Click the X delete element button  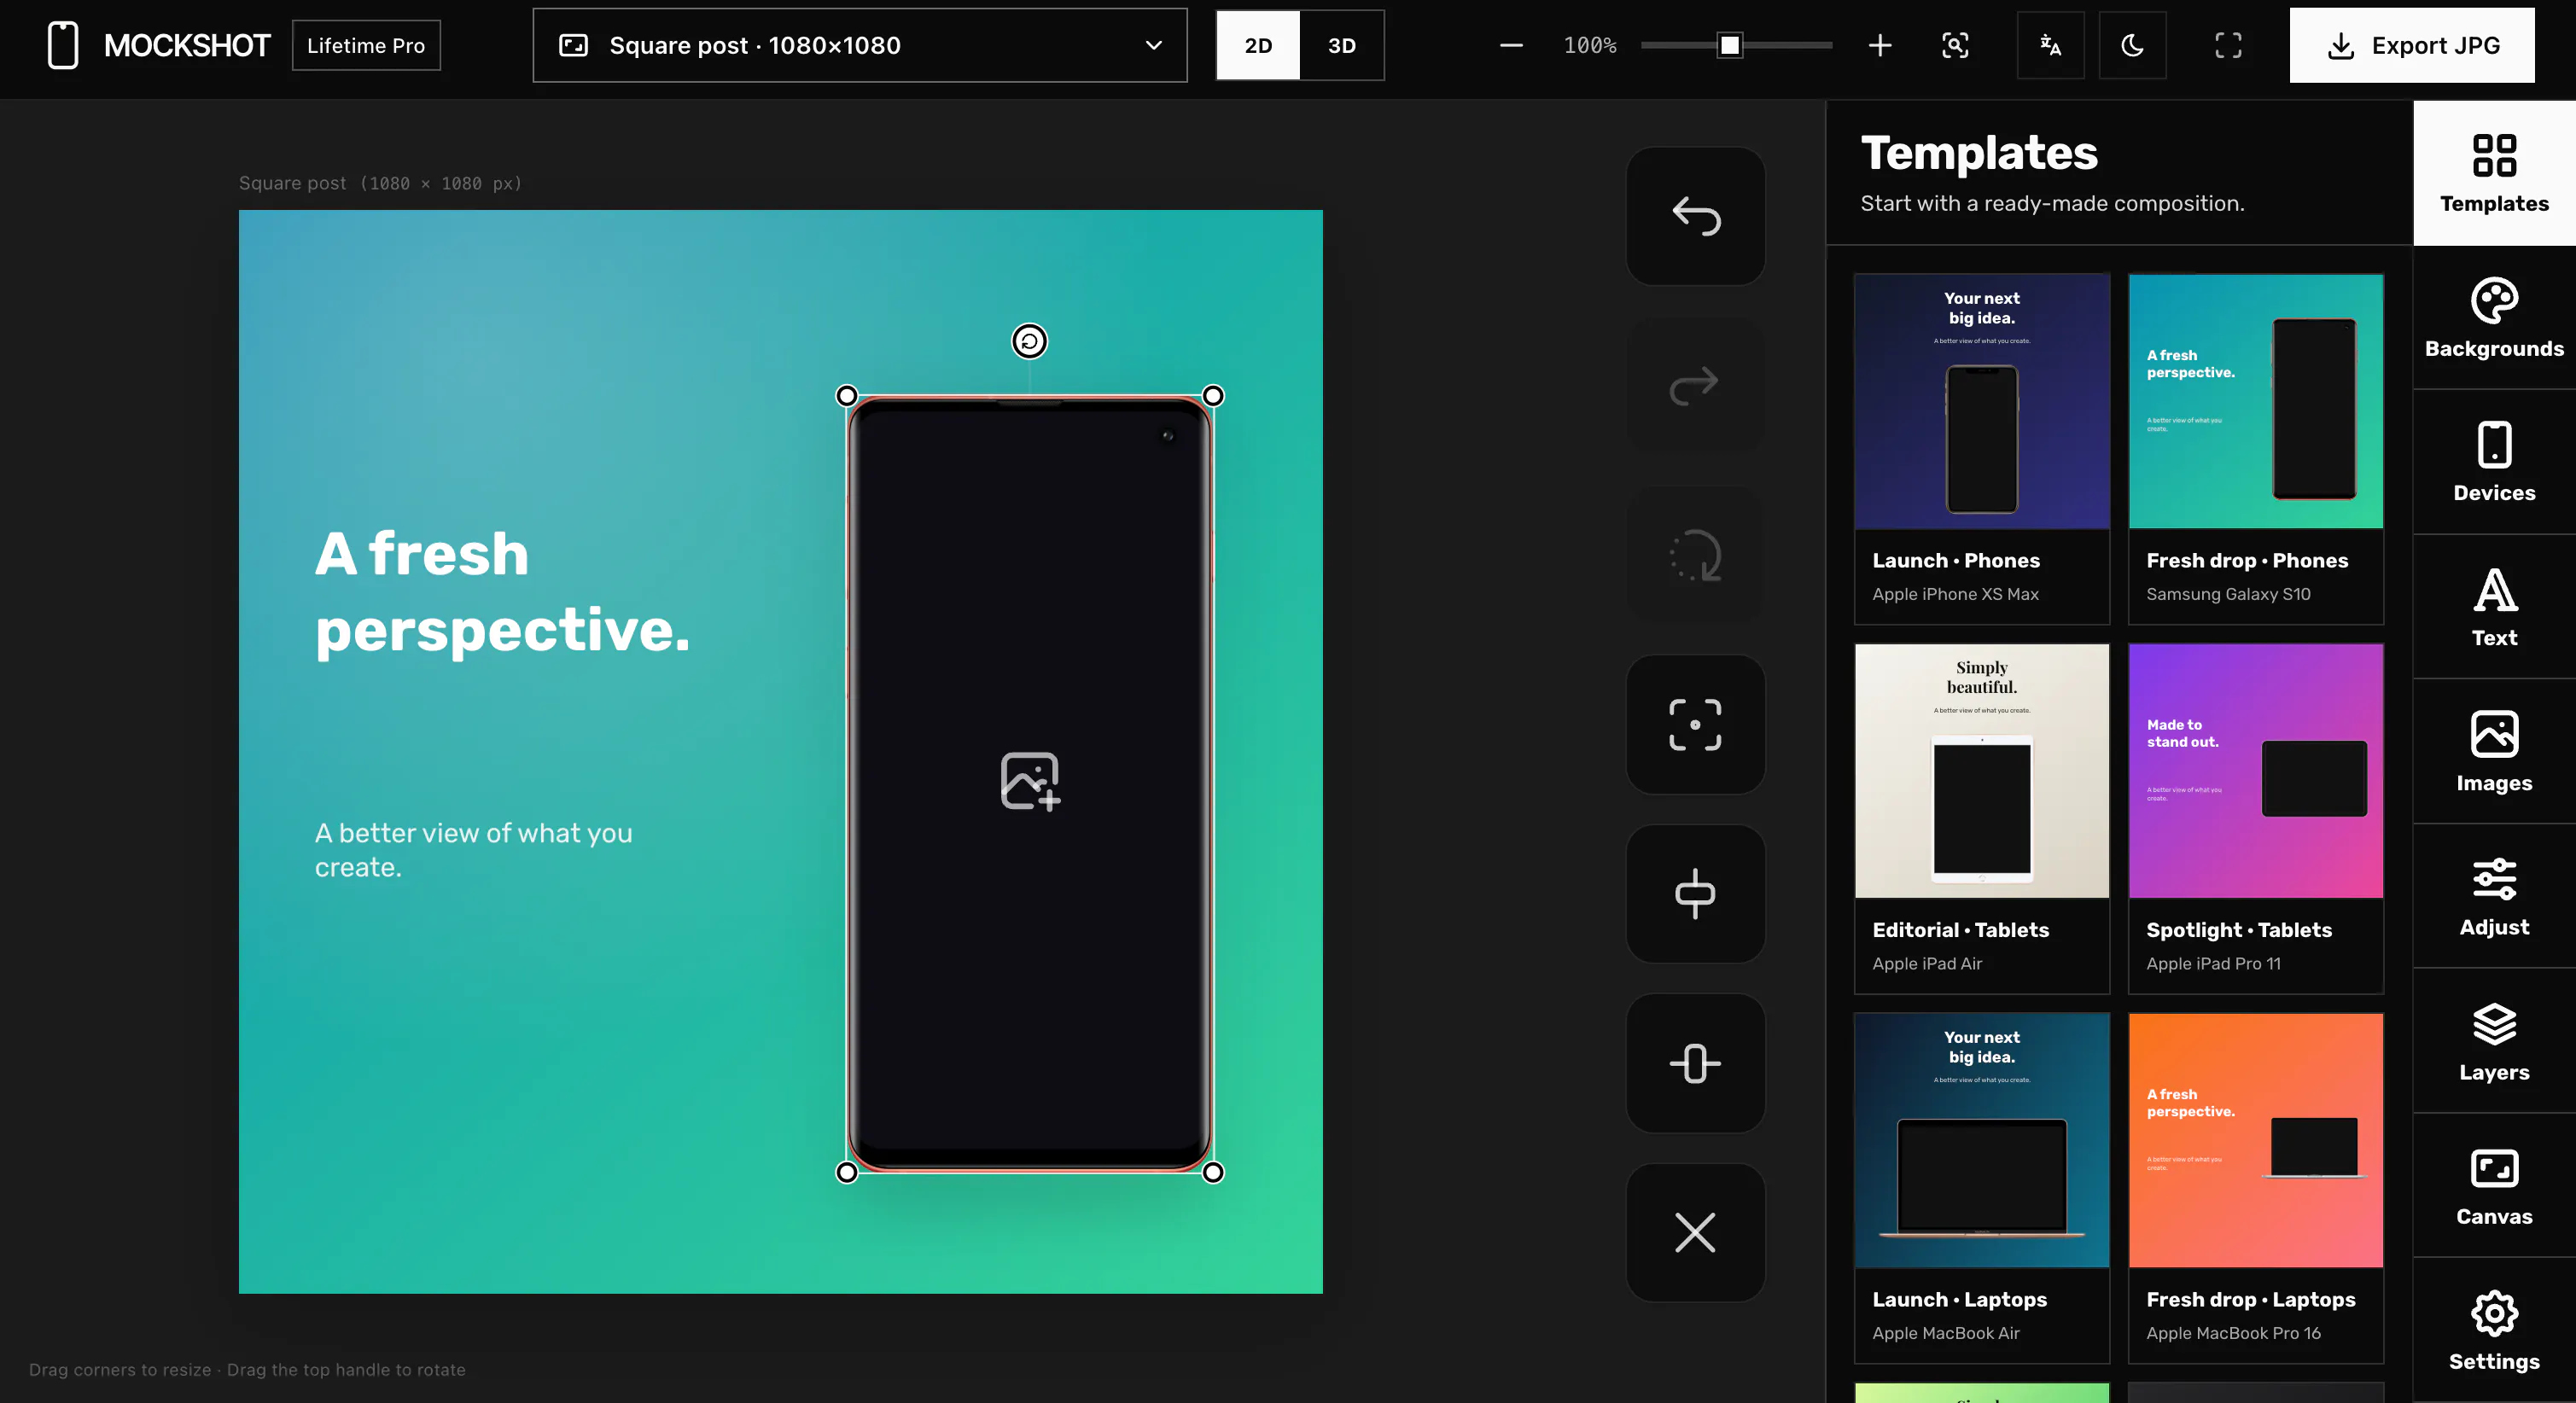1695,1232
